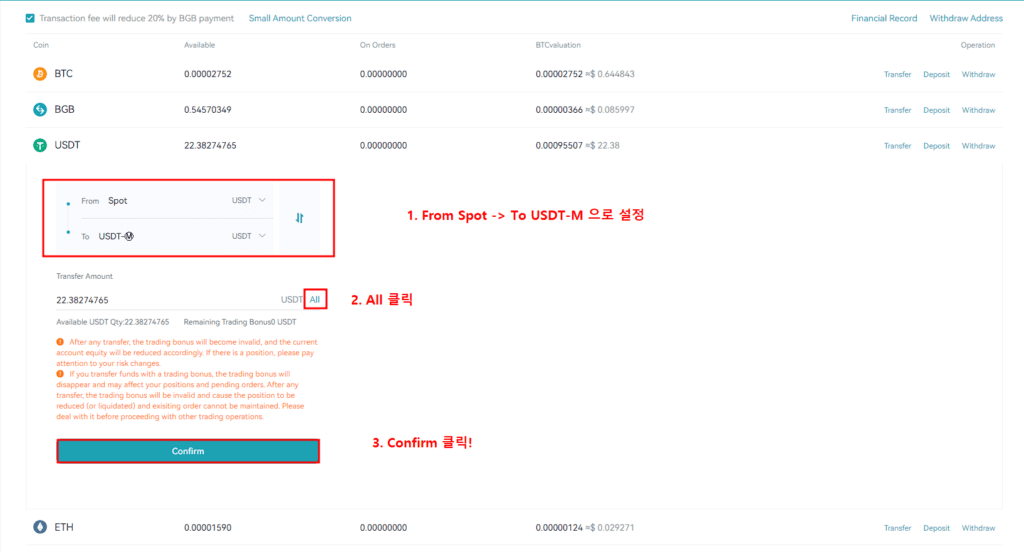Open the From account USDT dropdown

coord(249,201)
